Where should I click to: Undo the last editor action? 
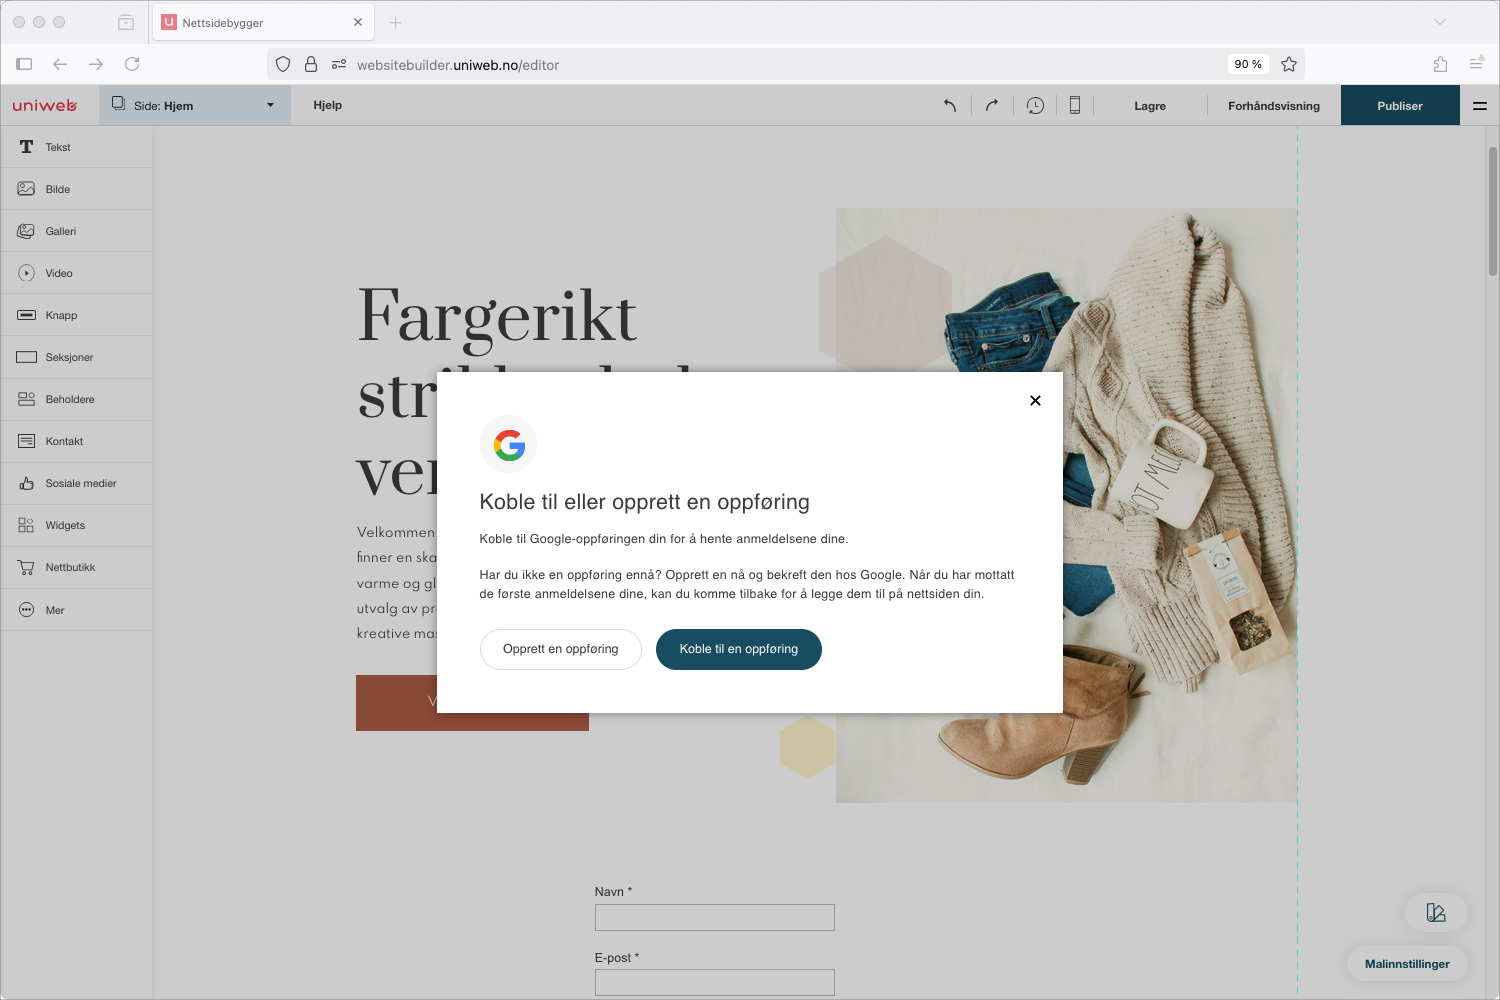pos(950,105)
